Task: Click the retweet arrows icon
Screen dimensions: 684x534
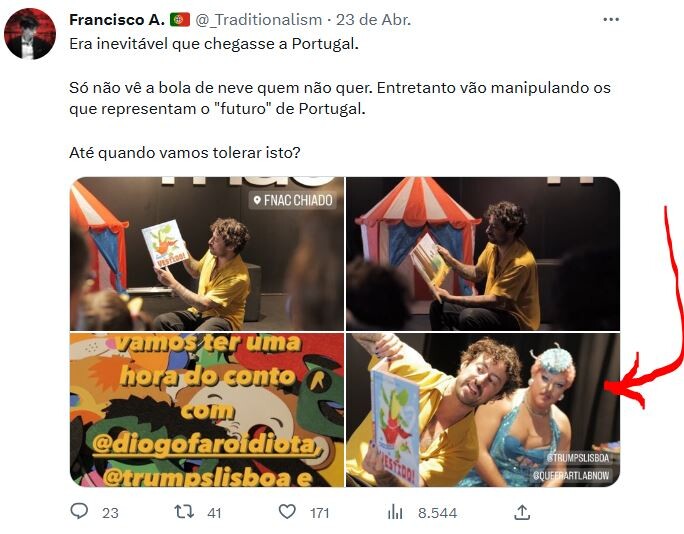Action: pos(184,512)
